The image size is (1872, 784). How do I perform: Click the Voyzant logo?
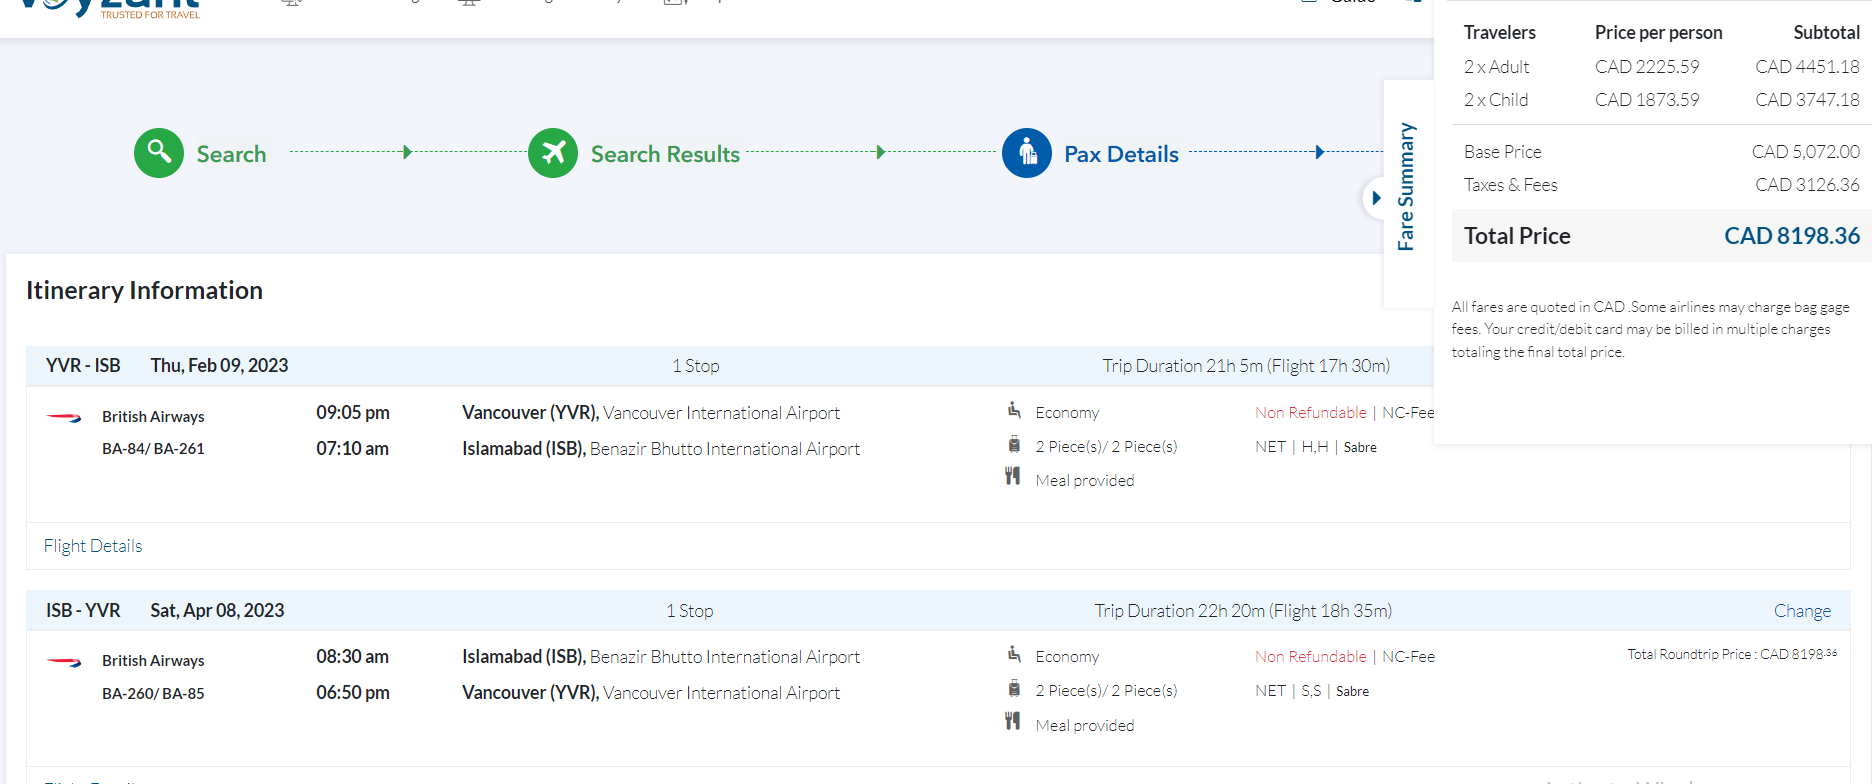pos(110,8)
